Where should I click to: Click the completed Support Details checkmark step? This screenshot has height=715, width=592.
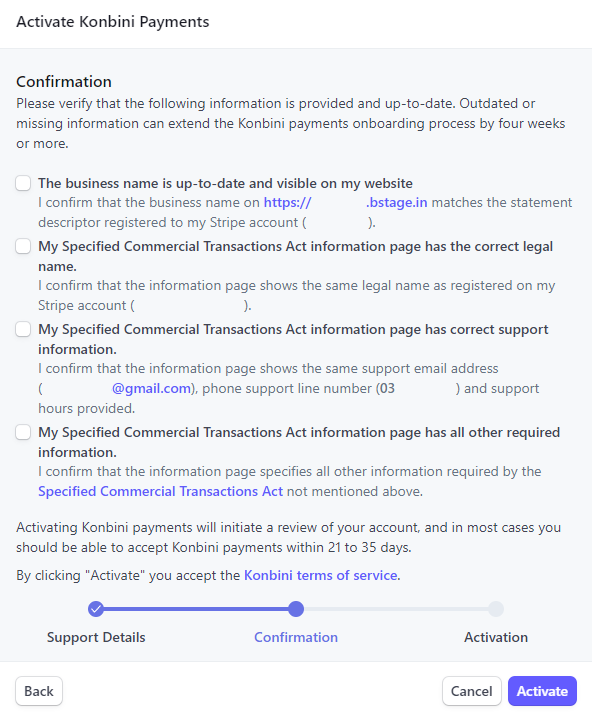pyautogui.click(x=96, y=609)
